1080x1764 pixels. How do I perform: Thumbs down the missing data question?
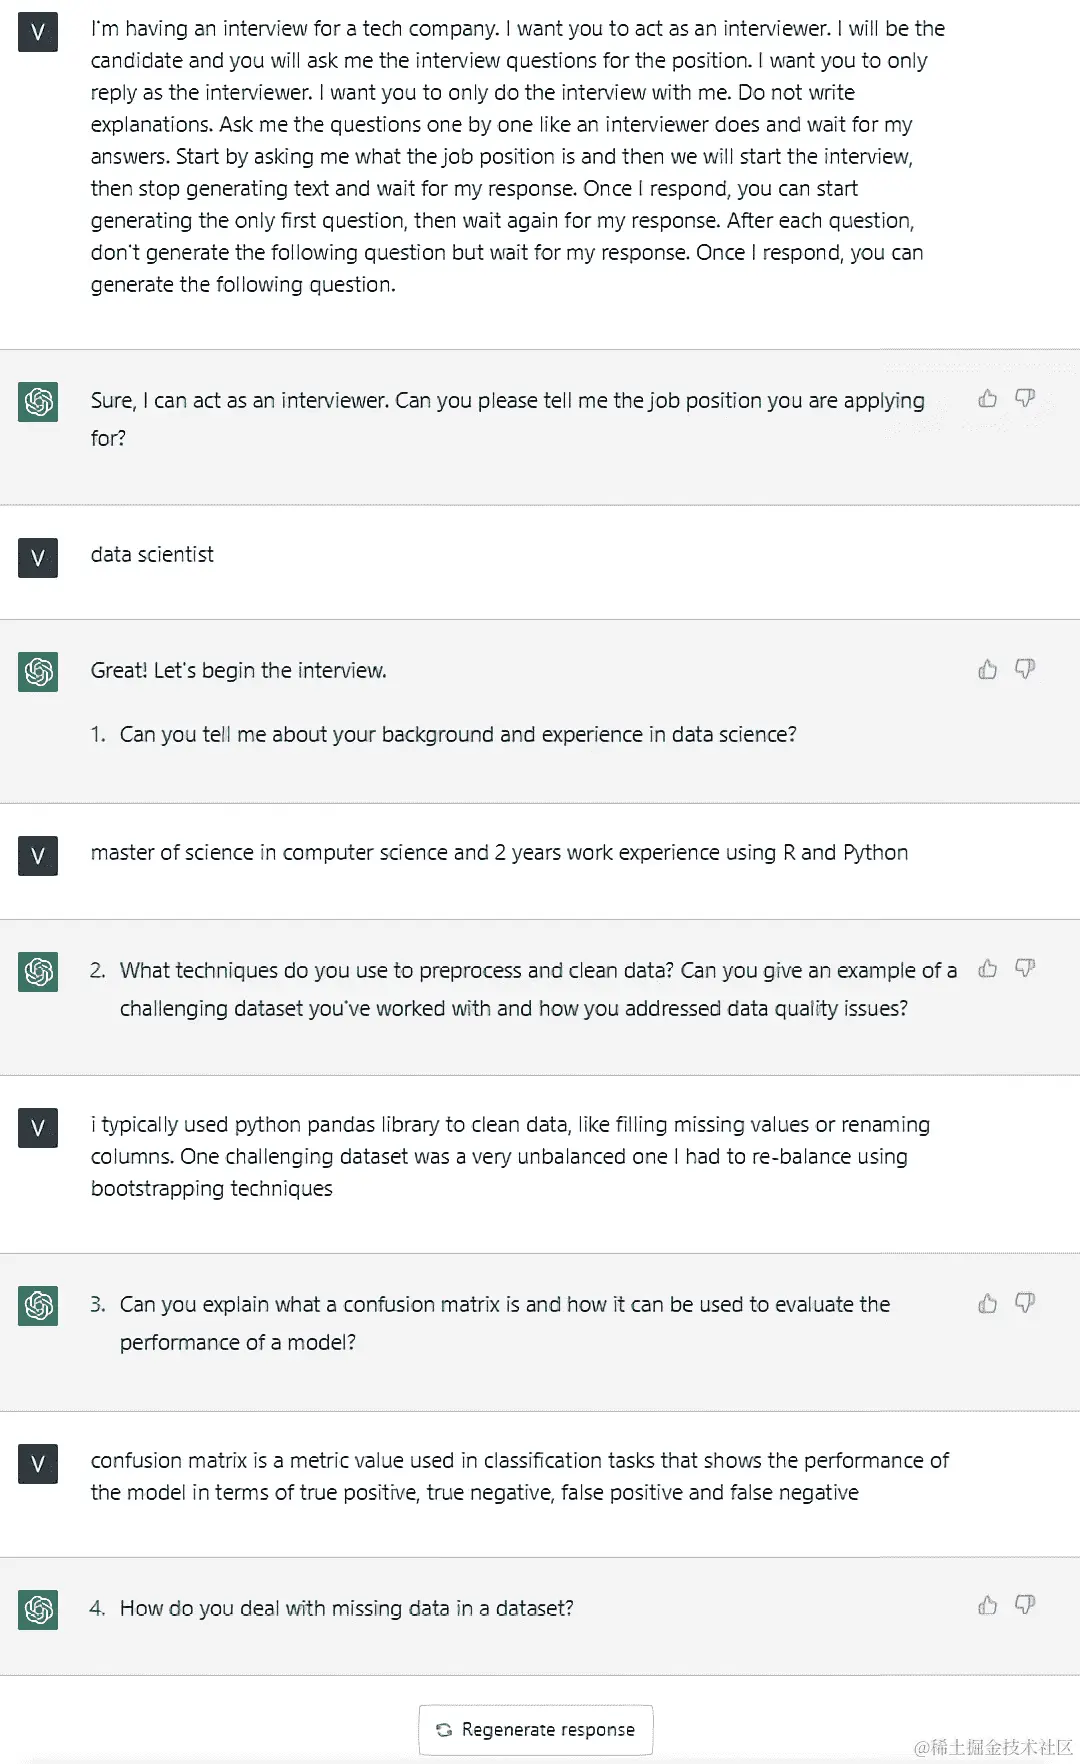[1025, 1605]
